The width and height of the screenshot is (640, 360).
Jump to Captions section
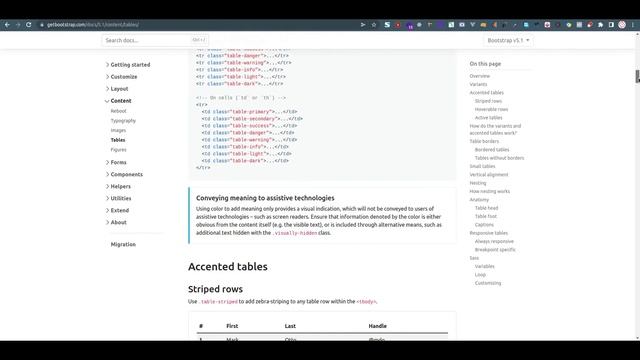[484, 225]
